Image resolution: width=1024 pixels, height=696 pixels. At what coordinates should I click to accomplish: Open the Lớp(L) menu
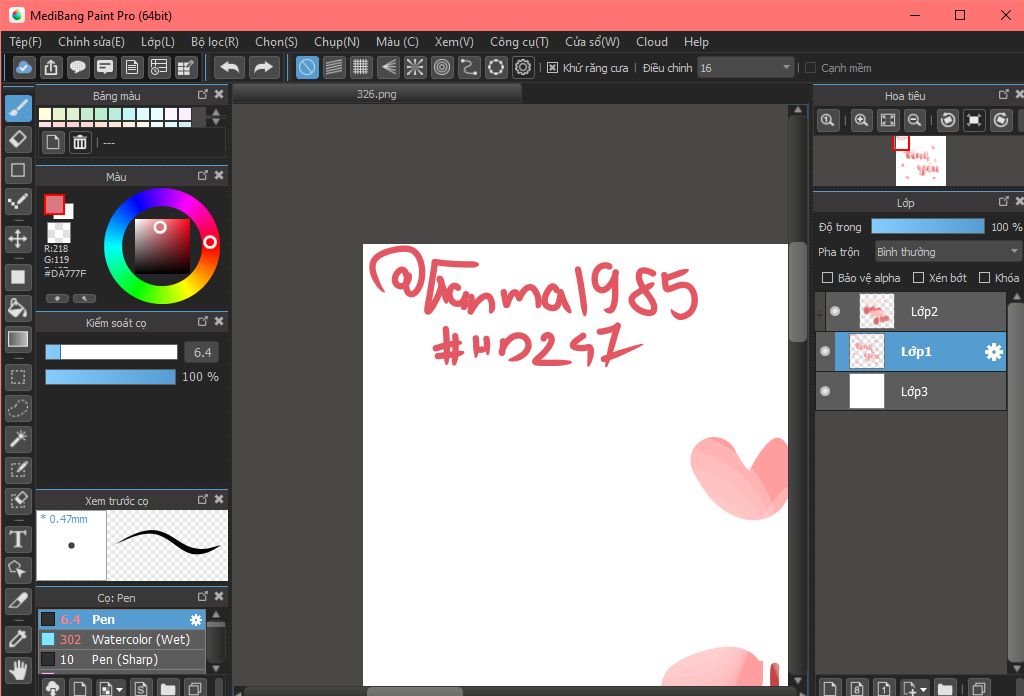coord(158,42)
